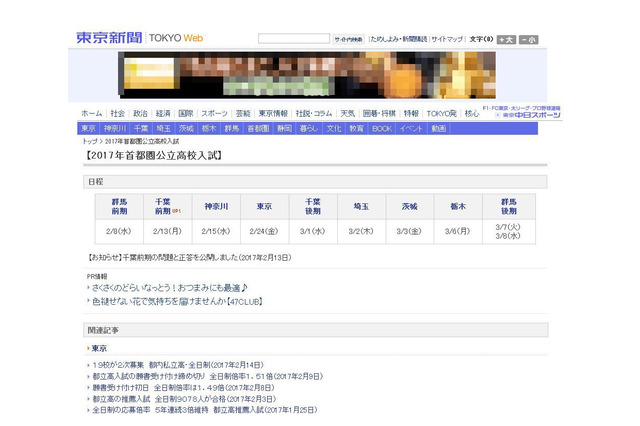Open 千葉前期 in the schedule table
The width and height of the screenshot is (640, 426).
coord(163,206)
